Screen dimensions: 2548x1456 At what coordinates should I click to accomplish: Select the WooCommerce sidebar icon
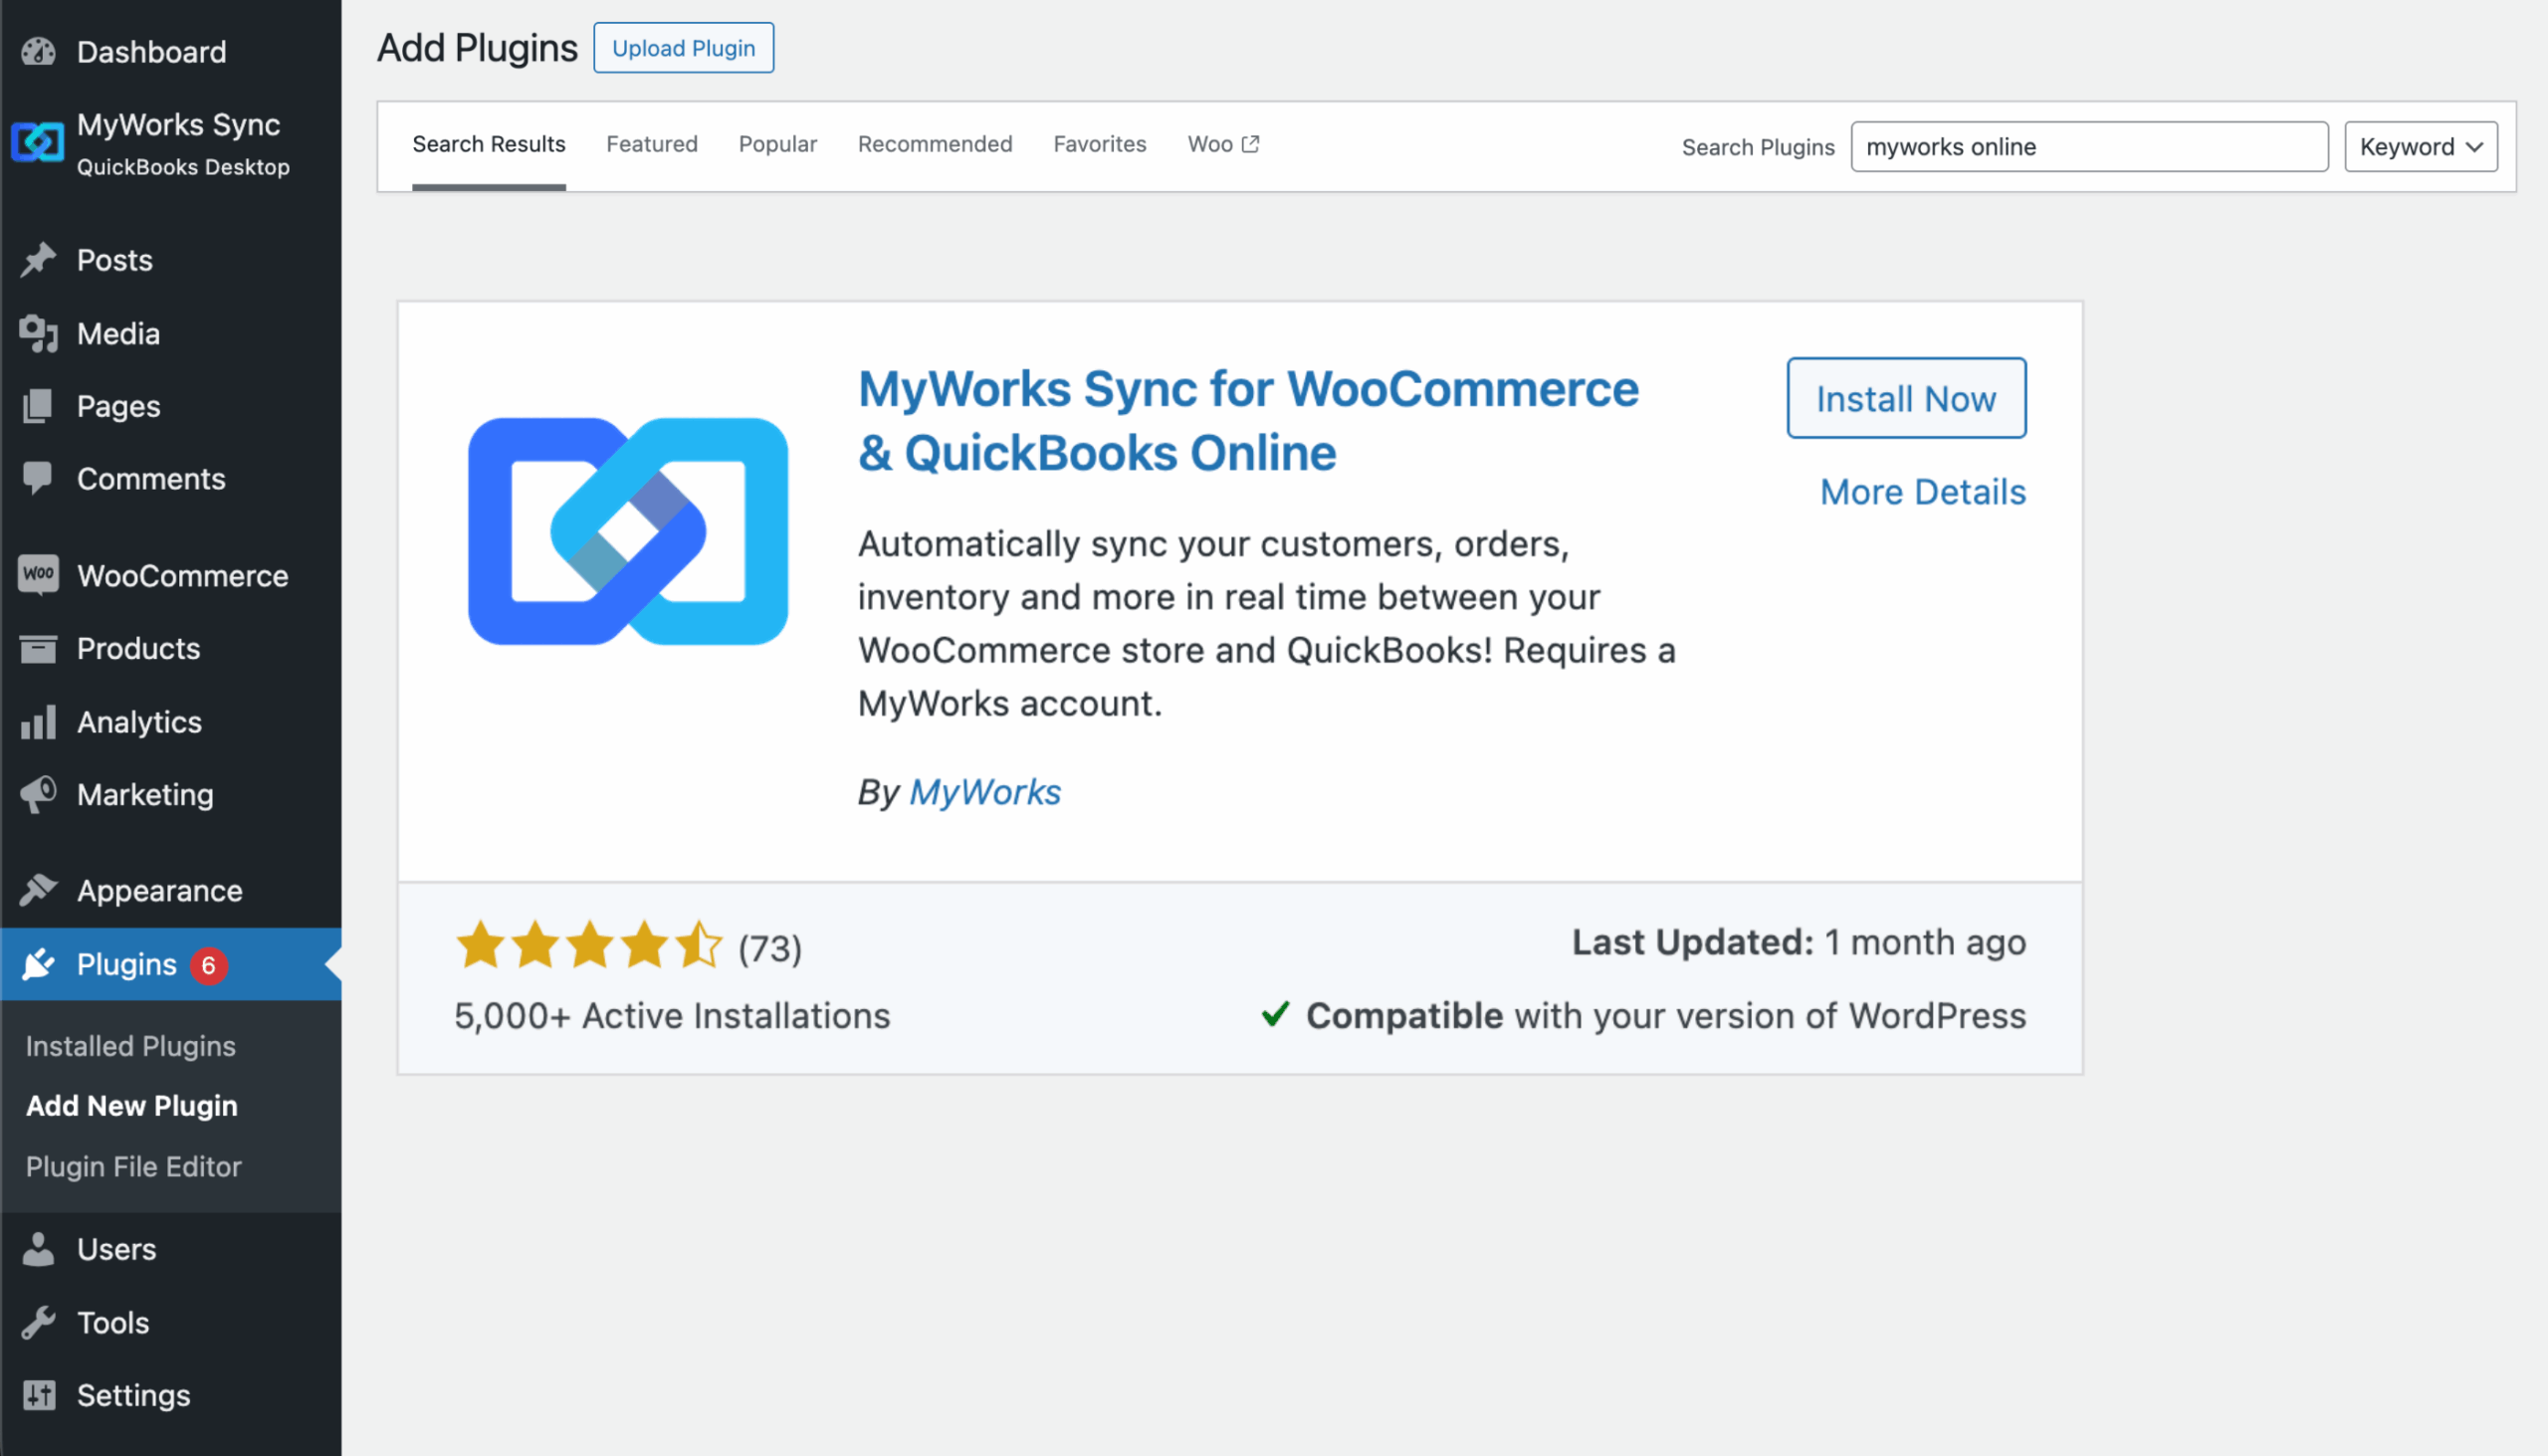[38, 575]
